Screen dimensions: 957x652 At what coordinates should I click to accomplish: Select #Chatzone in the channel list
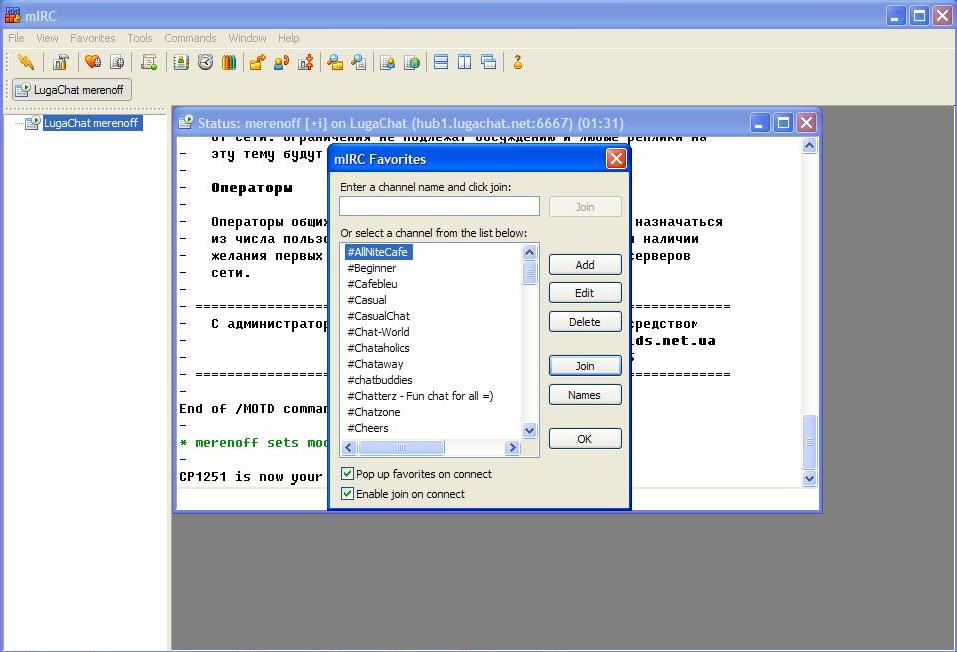coord(374,411)
